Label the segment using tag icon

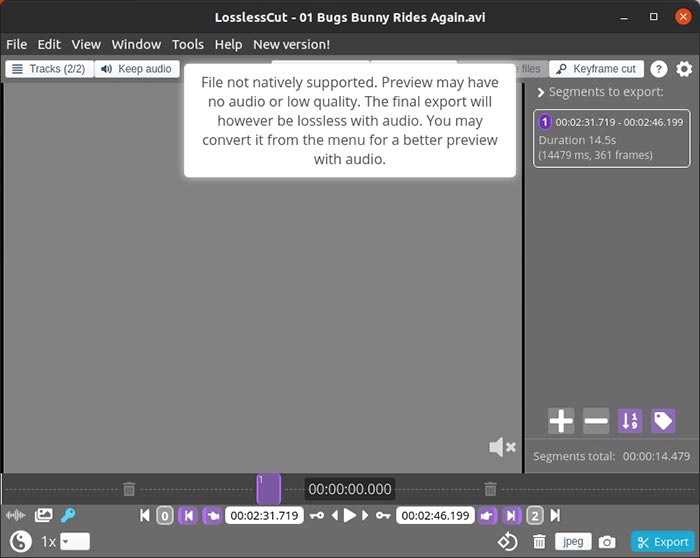(x=663, y=421)
